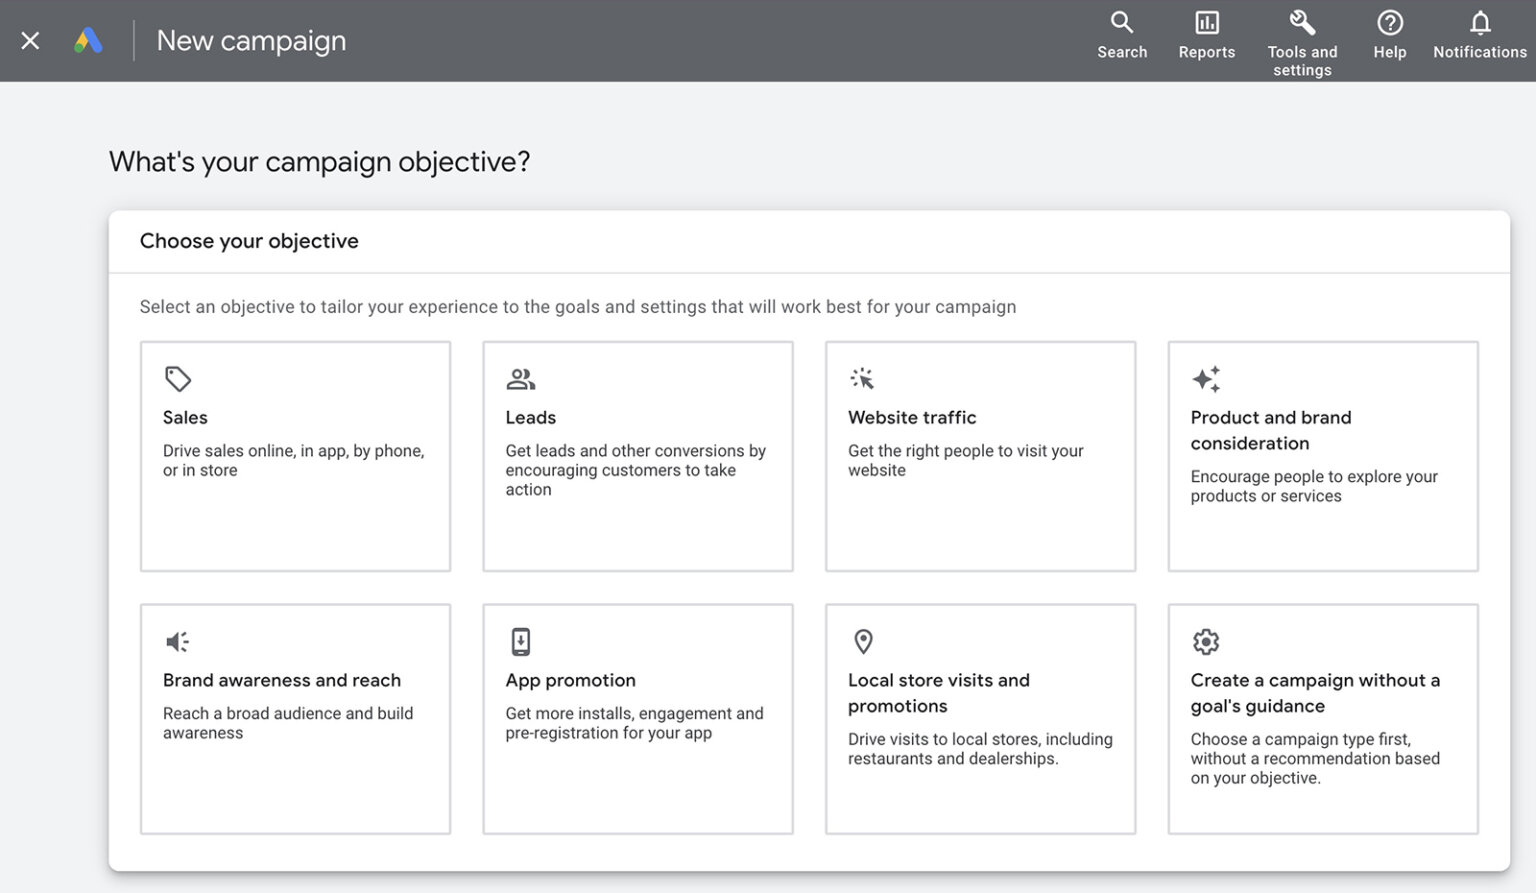Click the Help question mark icon
1536x893 pixels.
pos(1389,23)
